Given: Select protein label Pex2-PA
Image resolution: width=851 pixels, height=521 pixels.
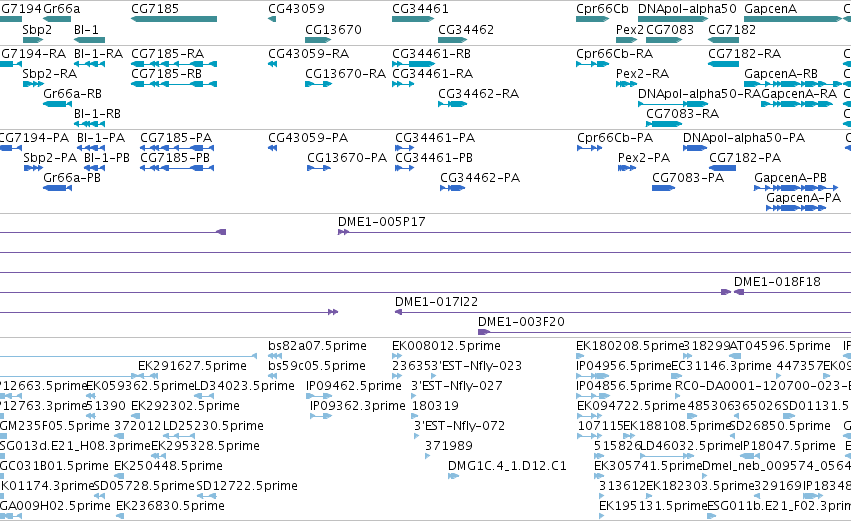Looking at the screenshot, I should point(644,157).
